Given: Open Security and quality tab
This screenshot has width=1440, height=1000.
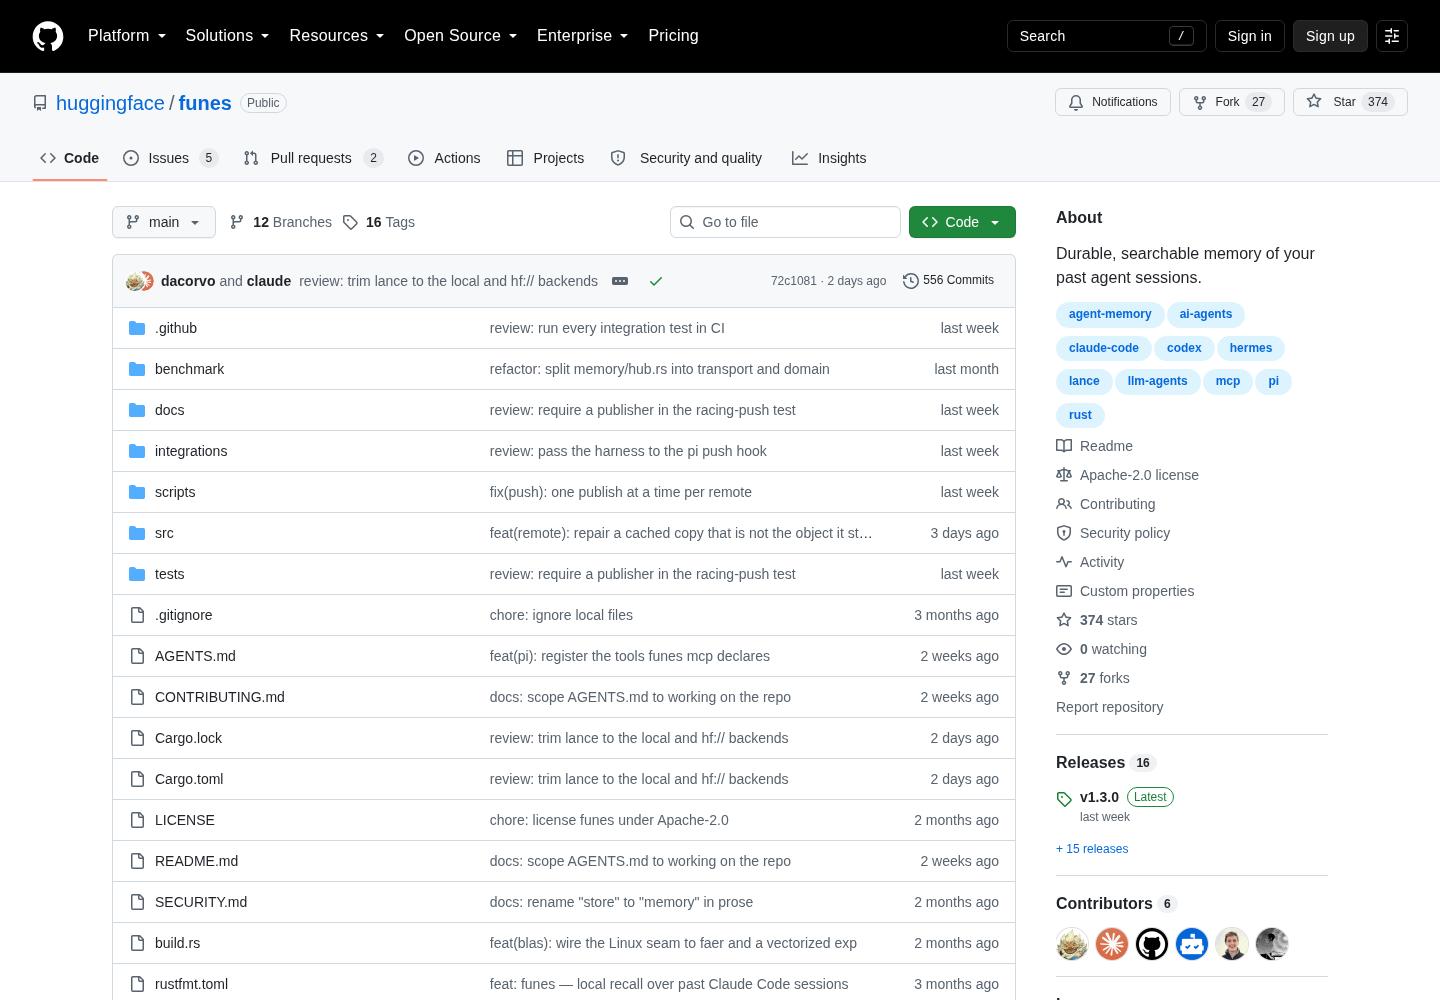Looking at the screenshot, I should [686, 158].
